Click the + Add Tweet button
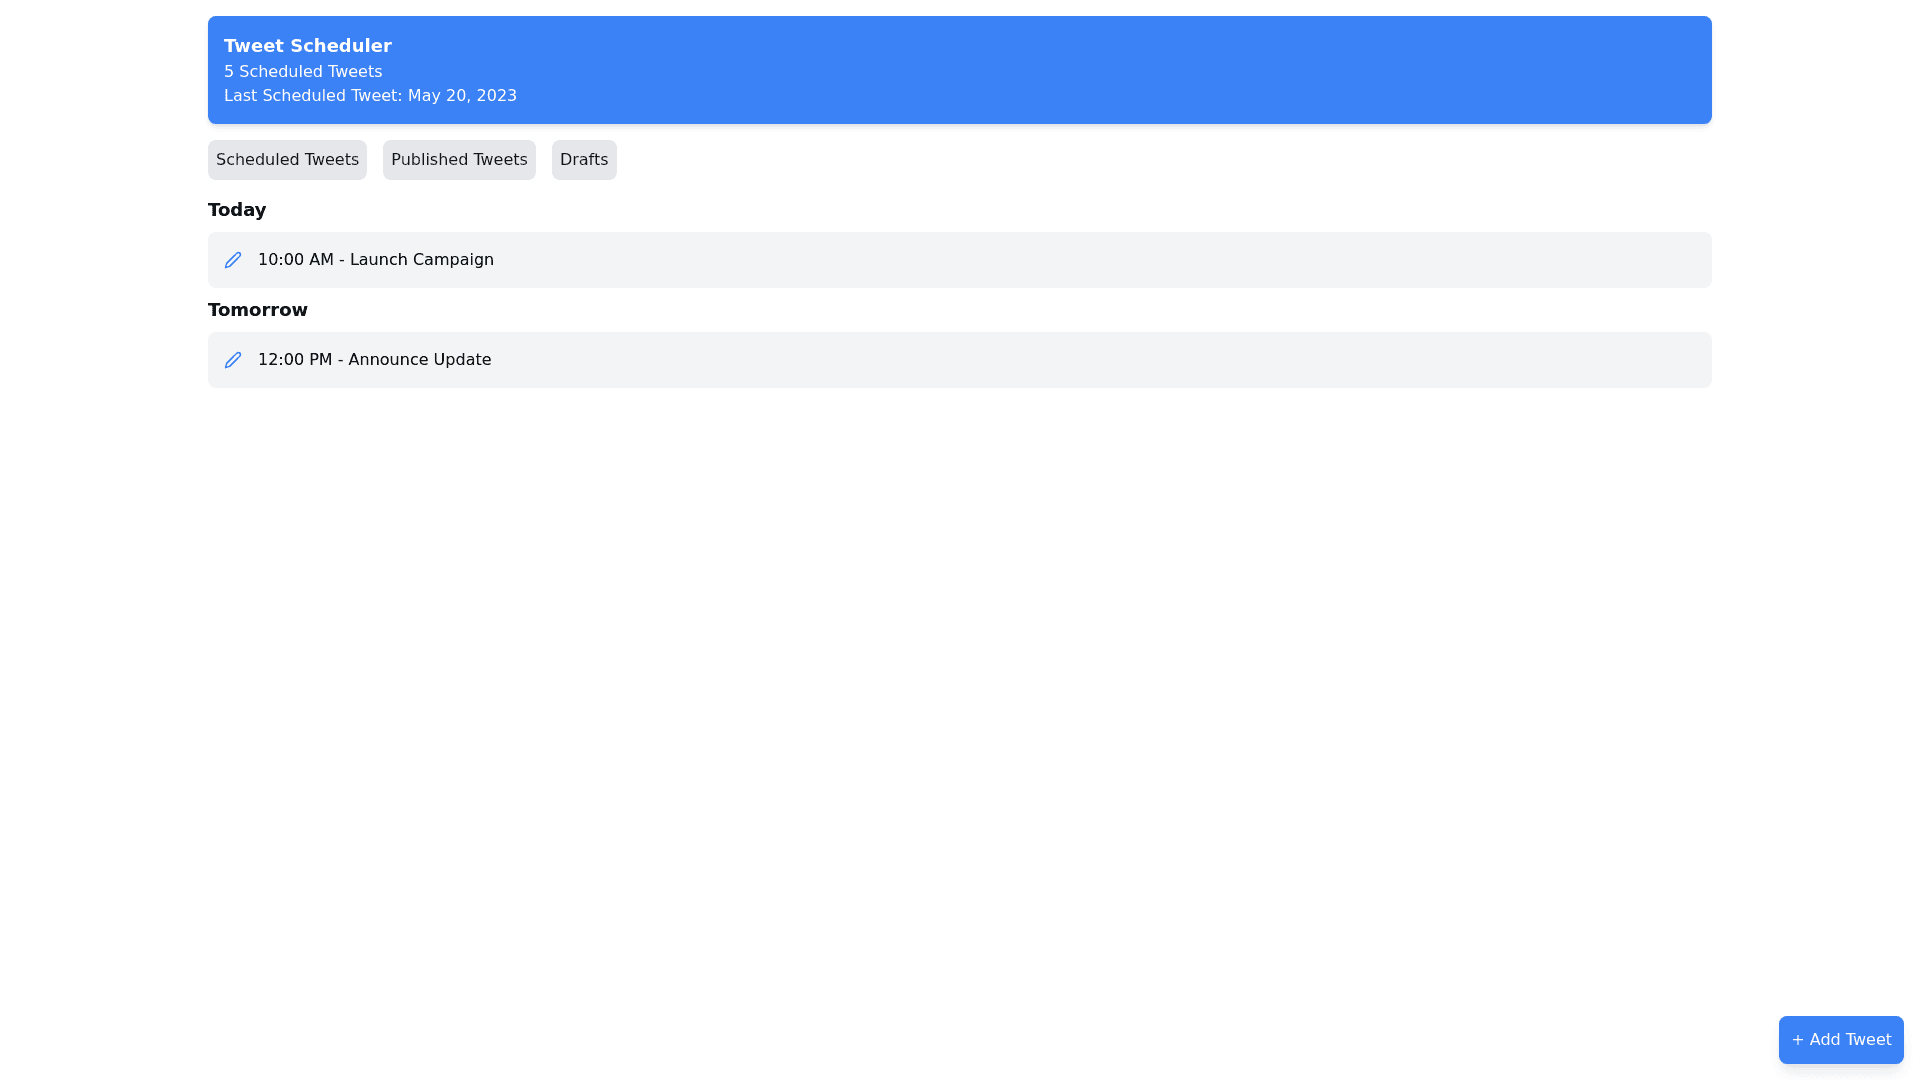 pyautogui.click(x=1840, y=1040)
